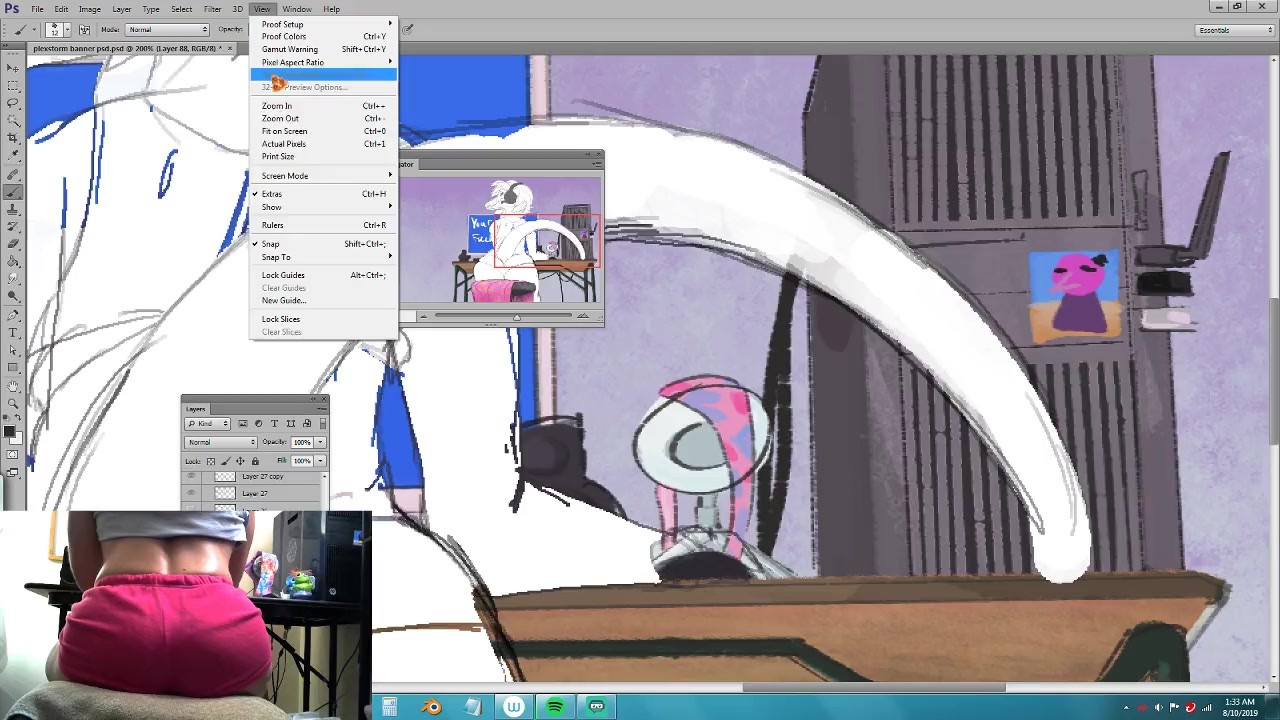
Task: Expand the layer Opacity slider arrow
Action: click(320, 442)
